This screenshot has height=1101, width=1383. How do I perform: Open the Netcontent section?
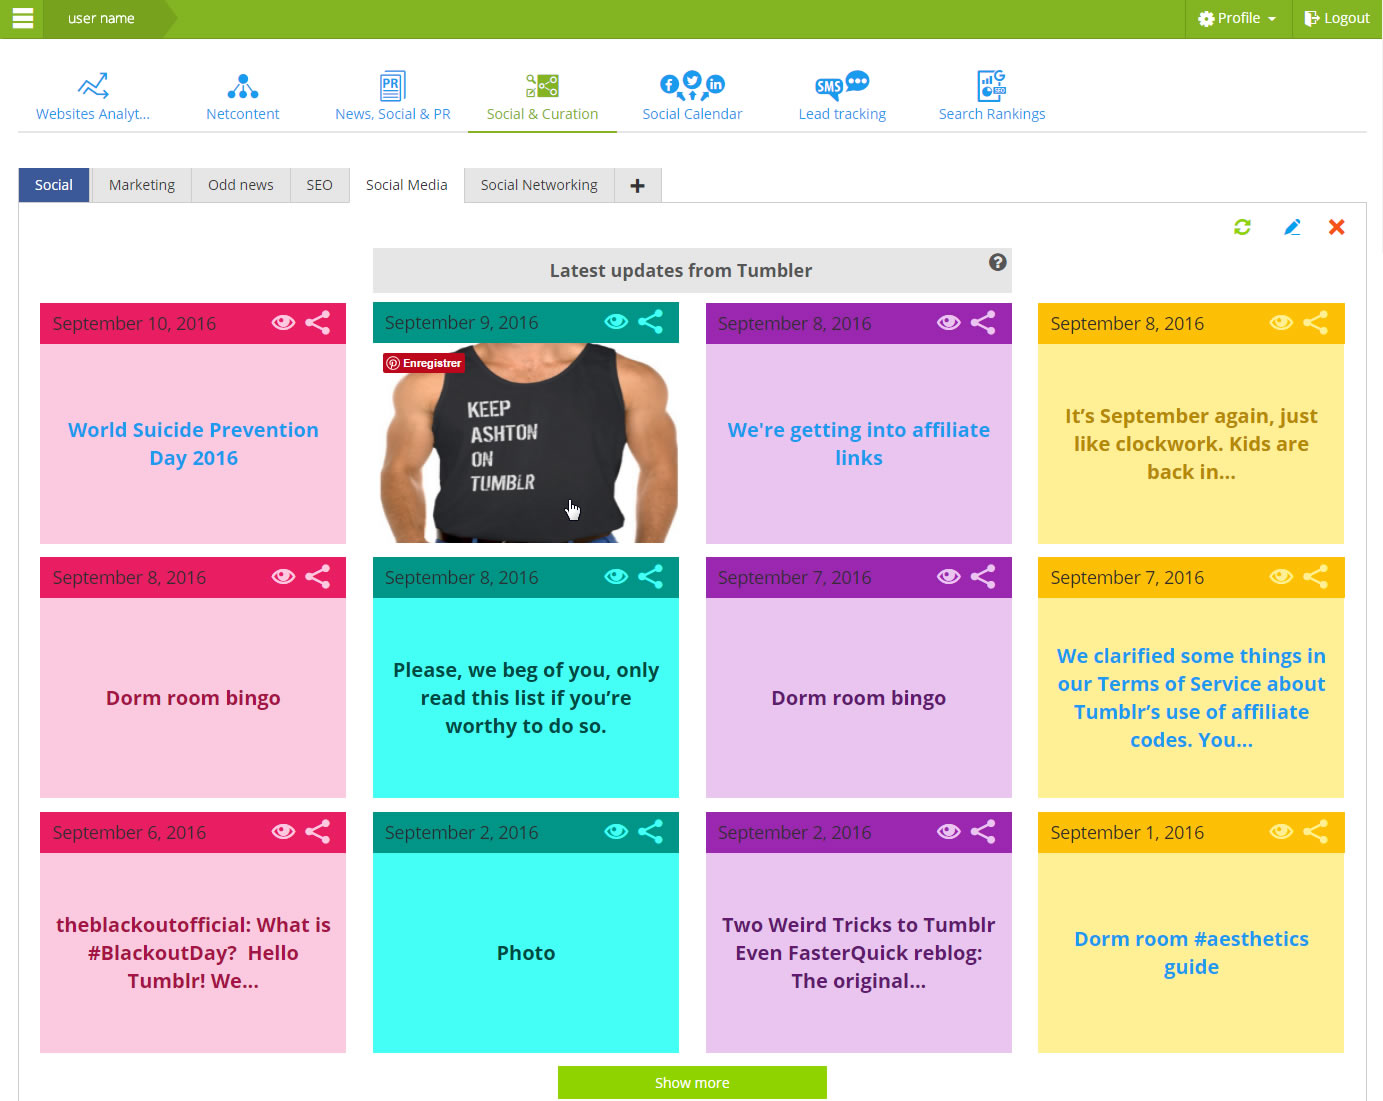coord(243,97)
